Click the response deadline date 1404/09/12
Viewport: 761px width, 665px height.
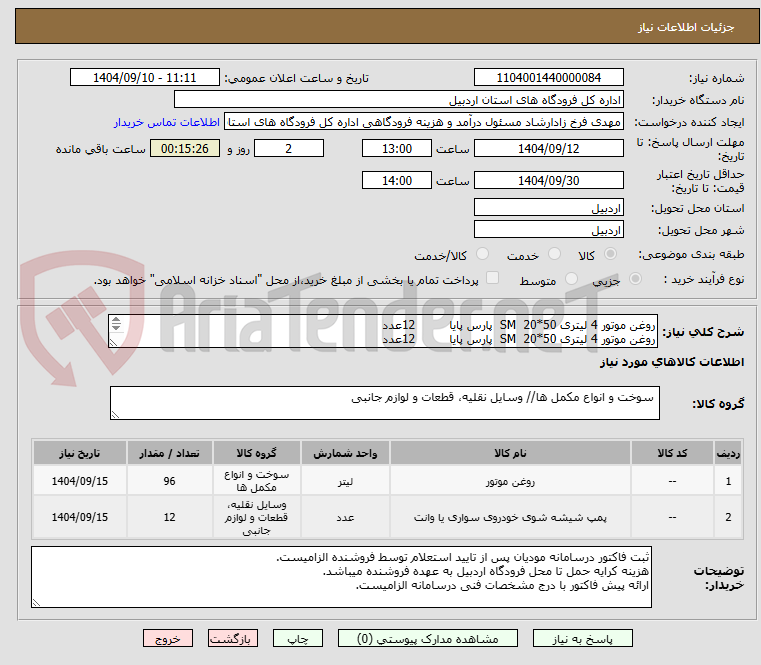click(x=548, y=148)
